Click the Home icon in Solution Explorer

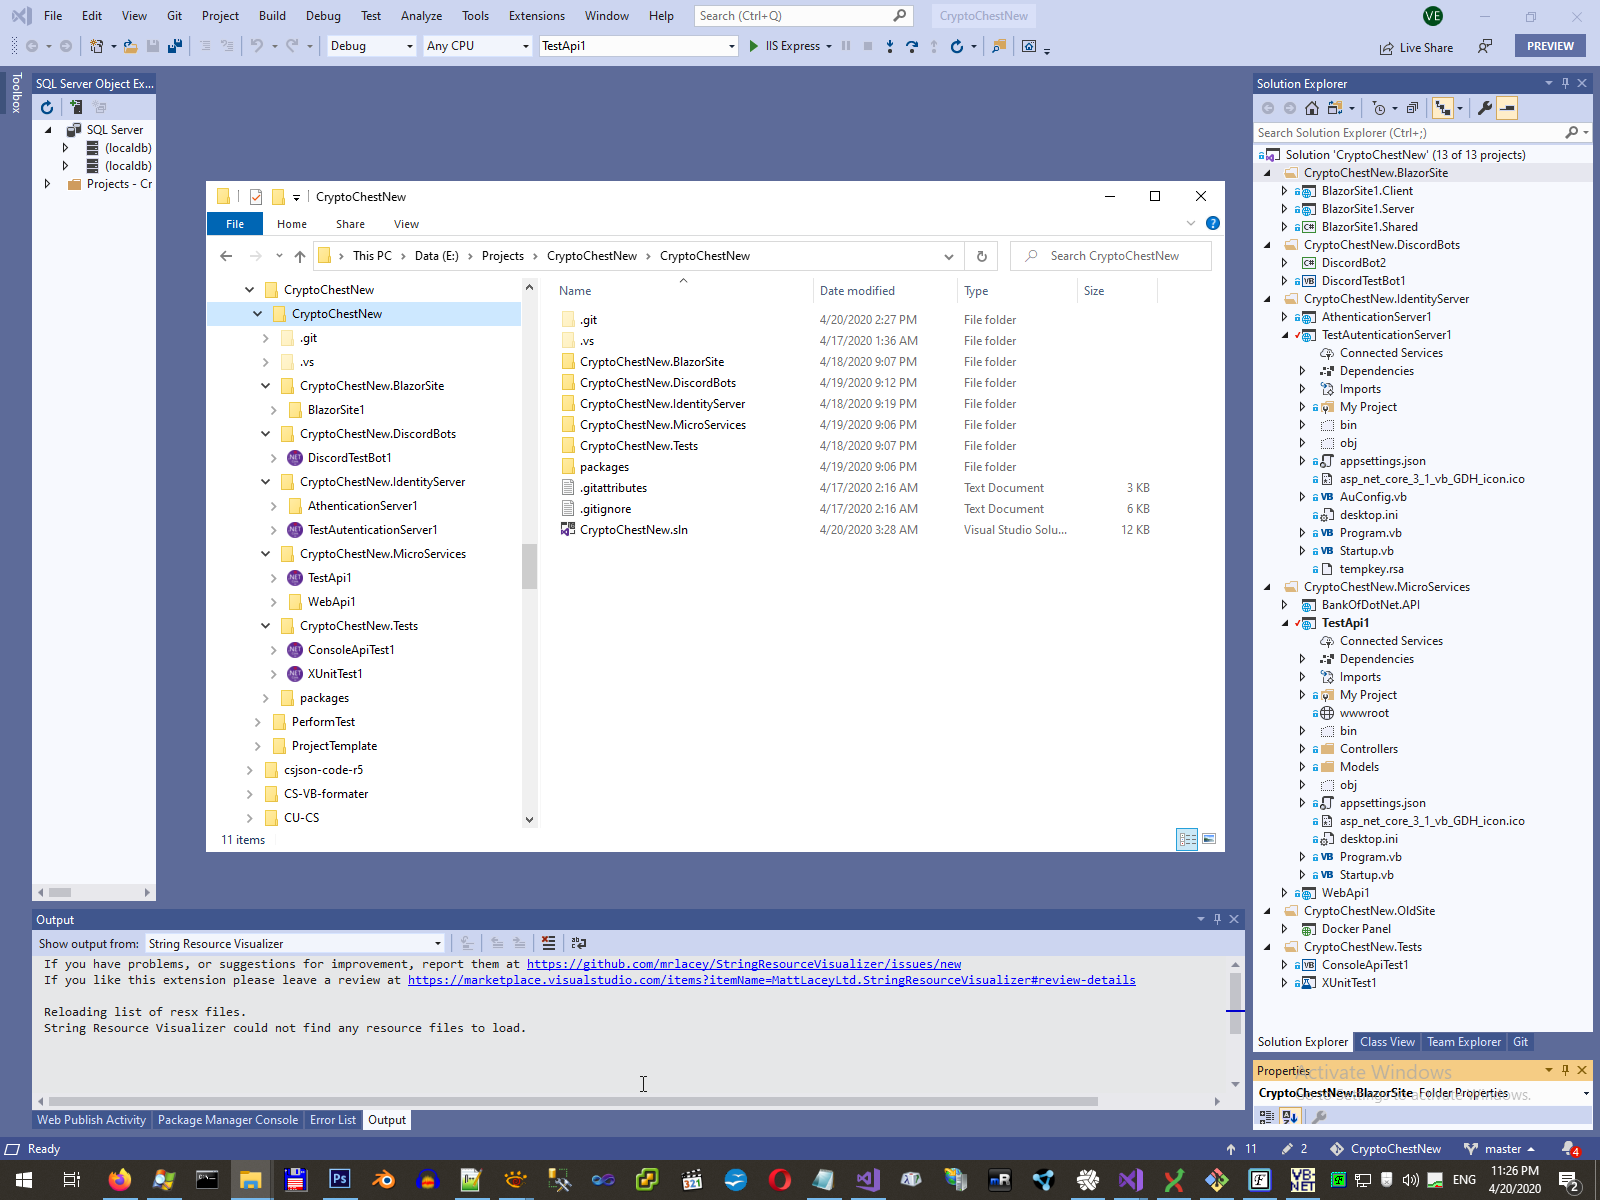[x=1312, y=108]
